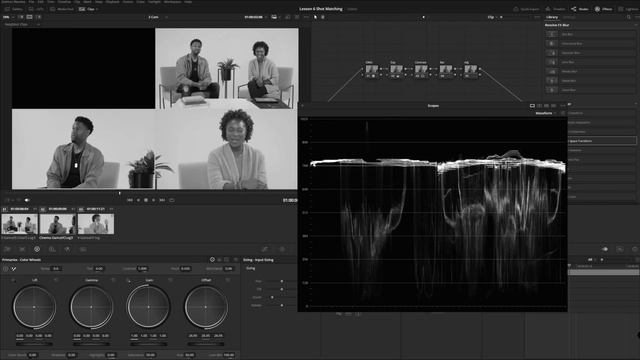Reset the Gamma wheel
This screenshot has width=640, height=360.
coord(113,280)
